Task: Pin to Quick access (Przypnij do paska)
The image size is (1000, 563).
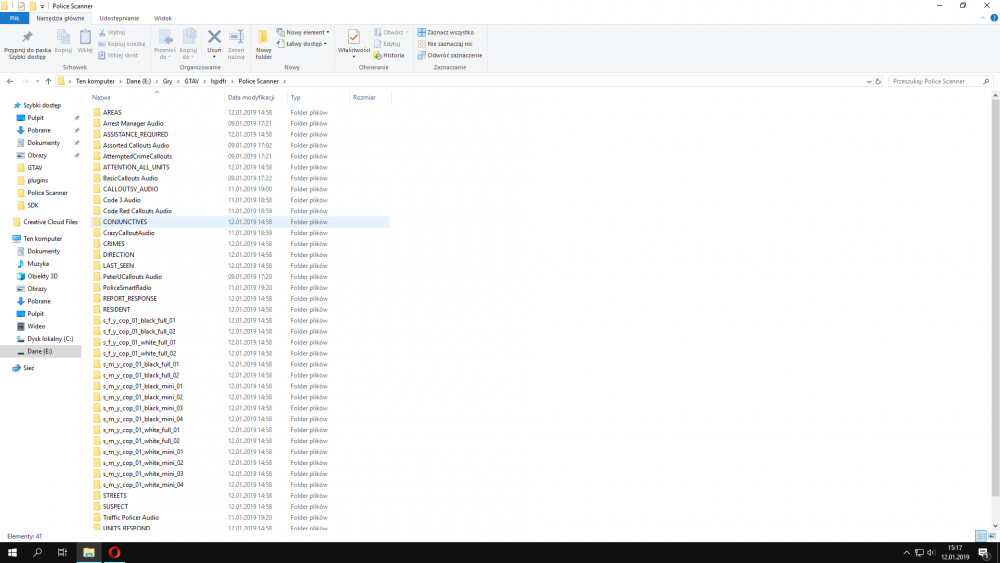Action: point(27,44)
